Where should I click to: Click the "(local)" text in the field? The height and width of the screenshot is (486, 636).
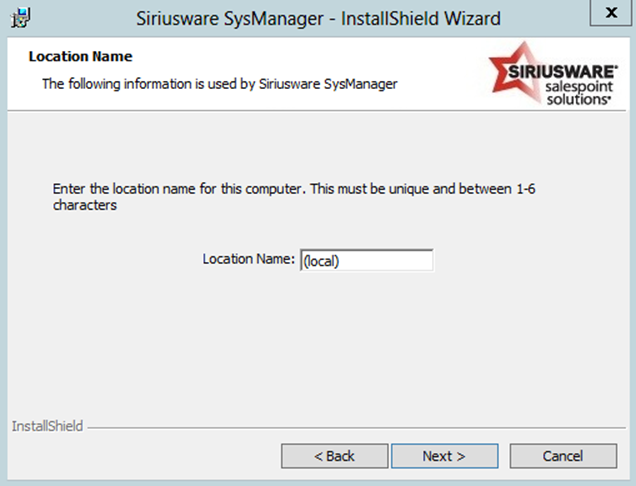pos(322,260)
